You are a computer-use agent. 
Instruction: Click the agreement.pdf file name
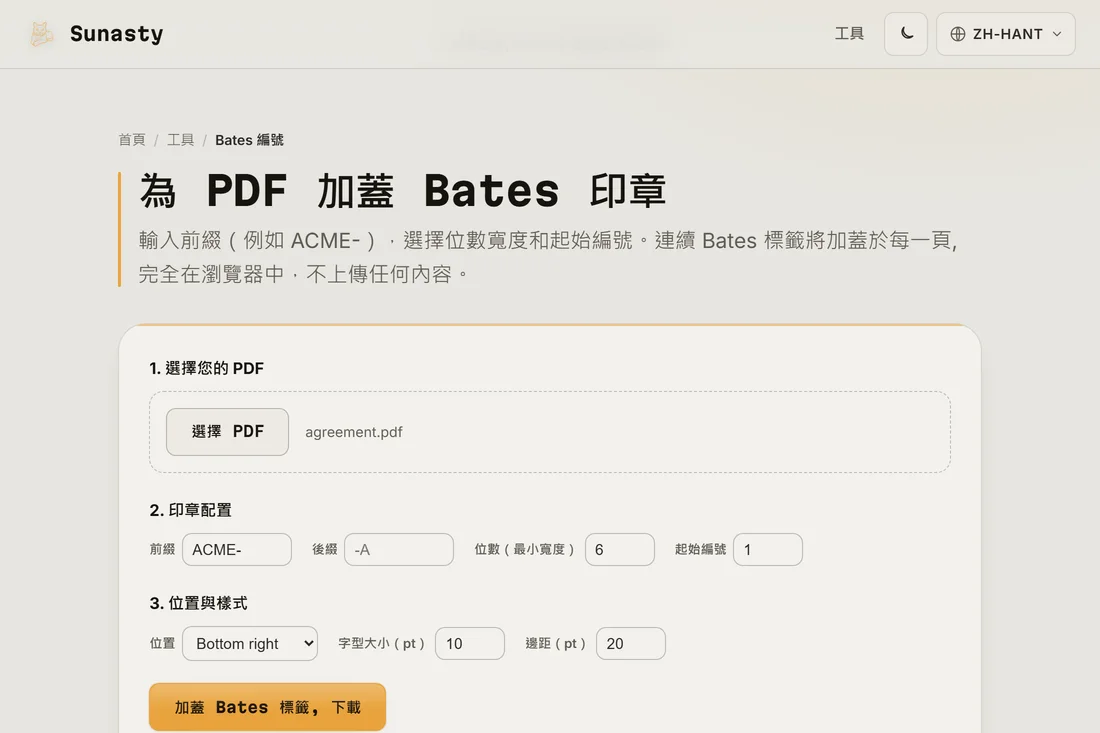pyautogui.click(x=354, y=432)
